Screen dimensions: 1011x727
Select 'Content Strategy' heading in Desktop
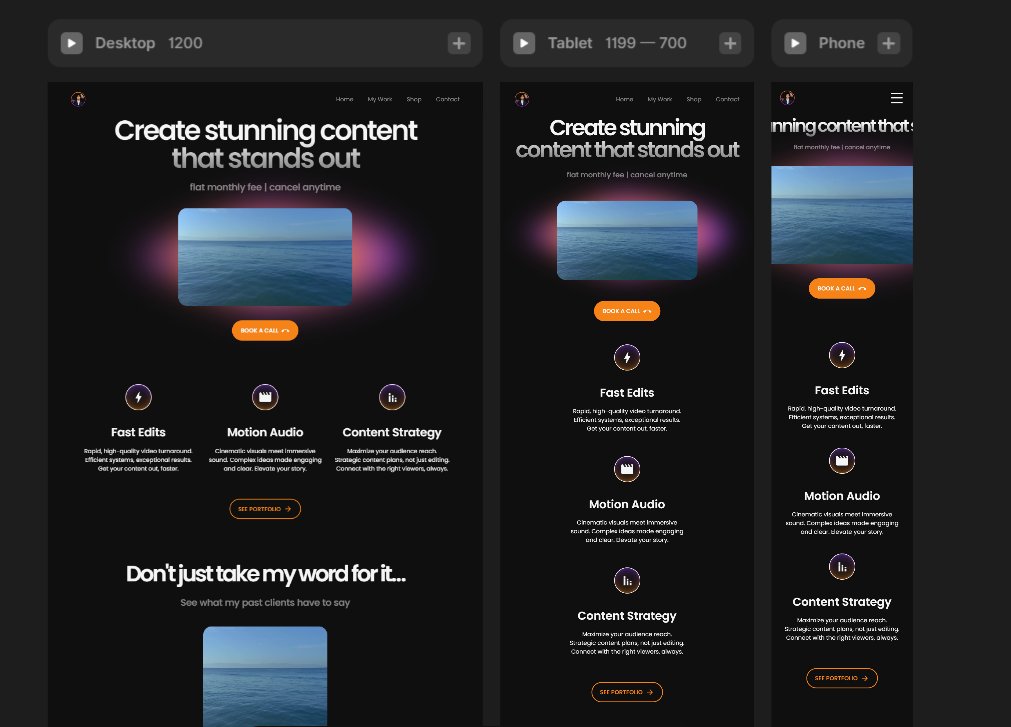(392, 432)
